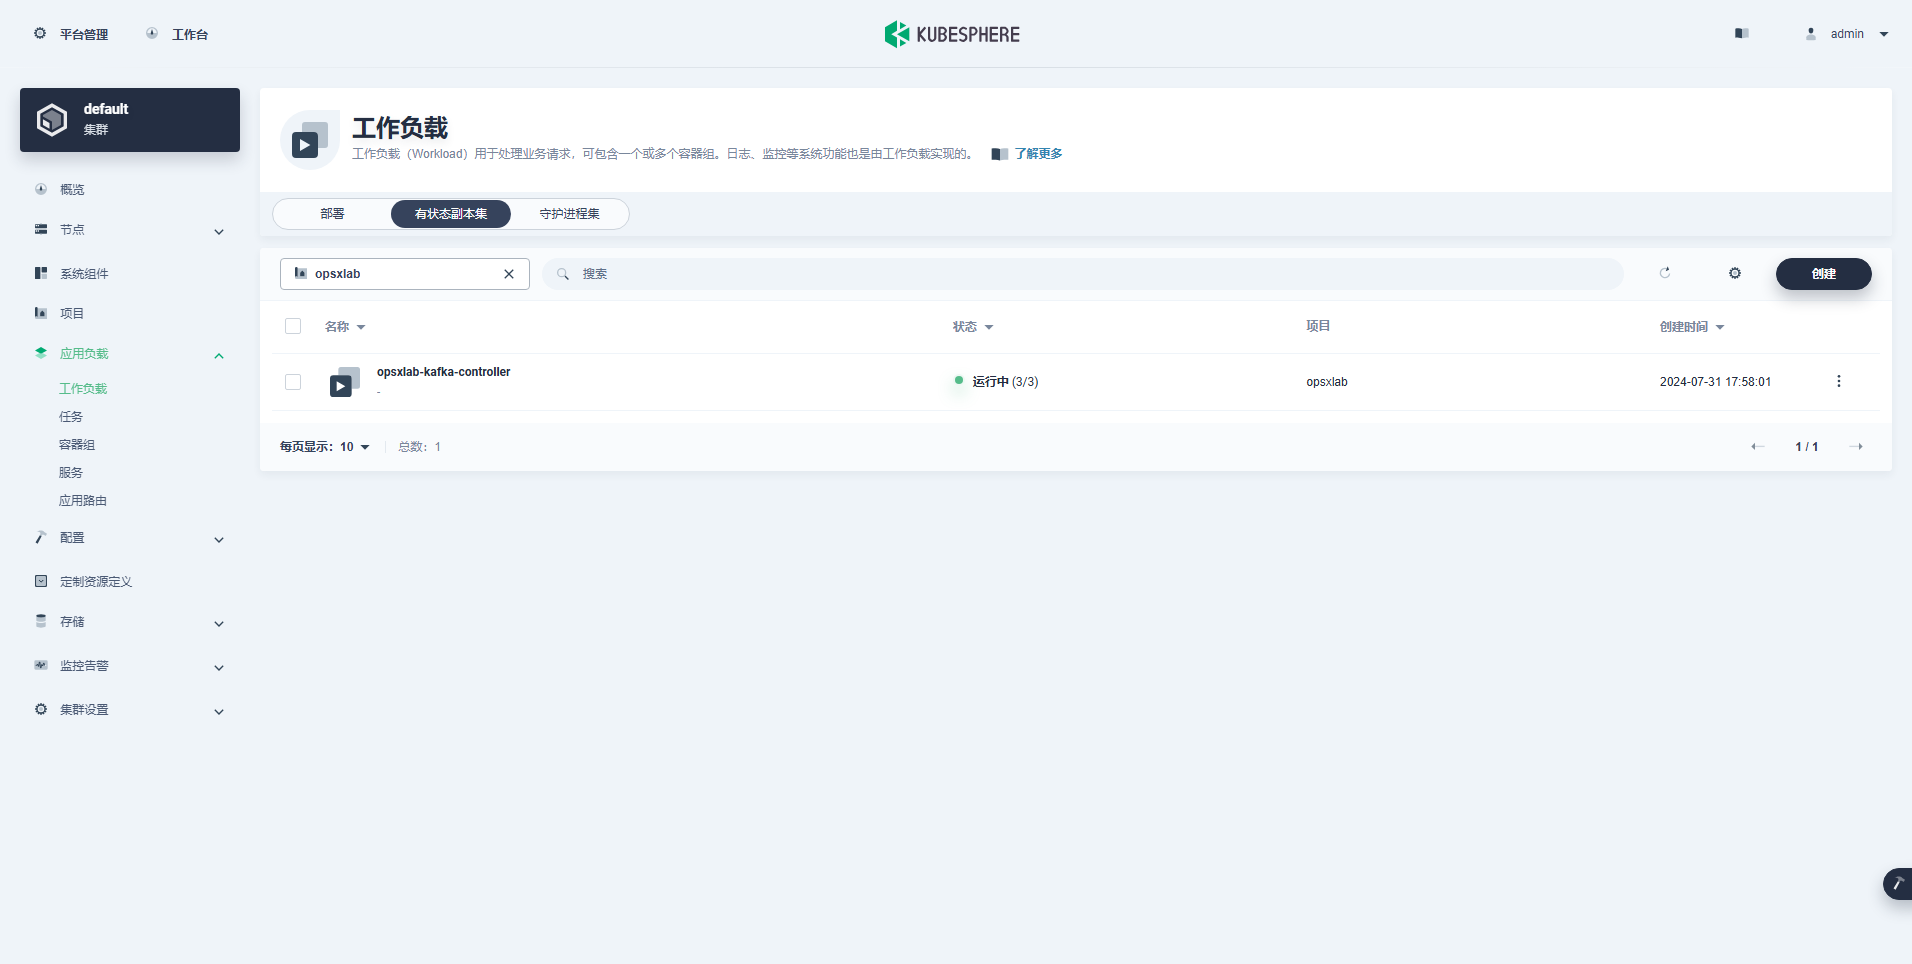Open 系统组件 in the sidebar
1912x964 pixels.
click(84, 273)
